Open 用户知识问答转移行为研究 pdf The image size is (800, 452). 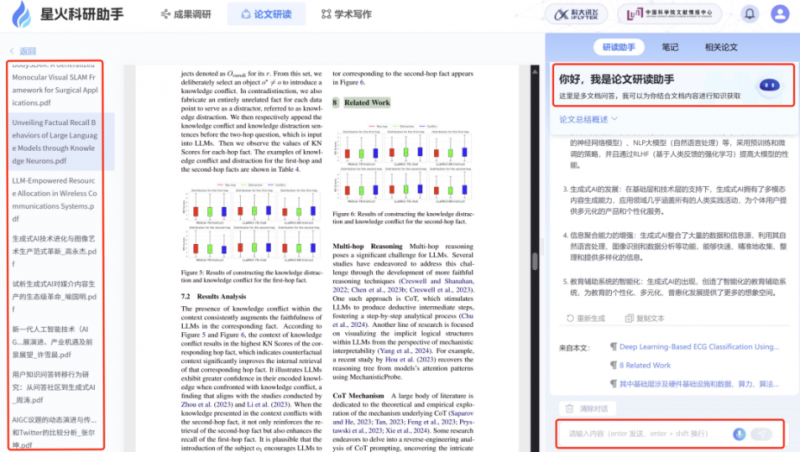click(x=54, y=387)
